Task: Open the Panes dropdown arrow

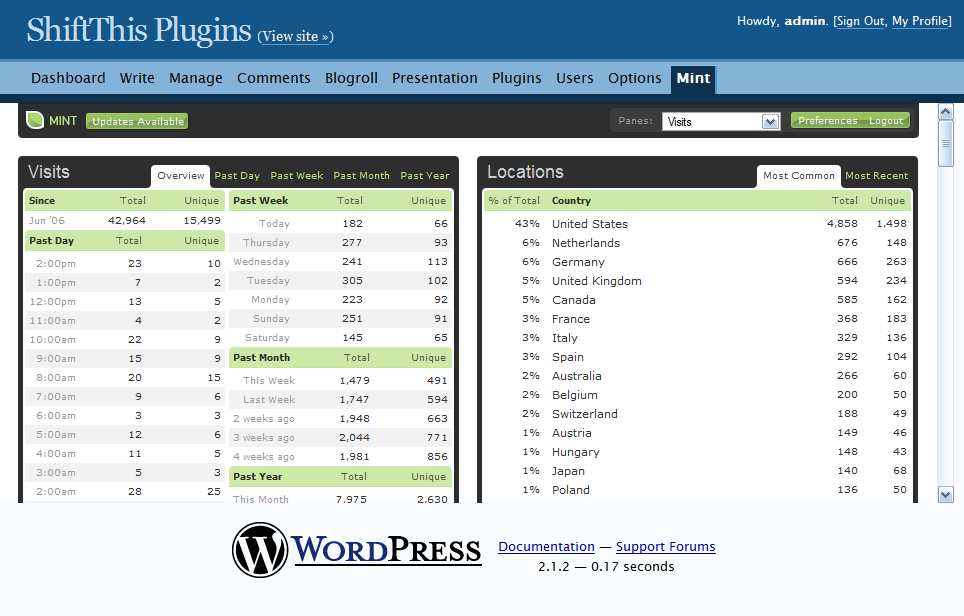Action: coord(770,122)
